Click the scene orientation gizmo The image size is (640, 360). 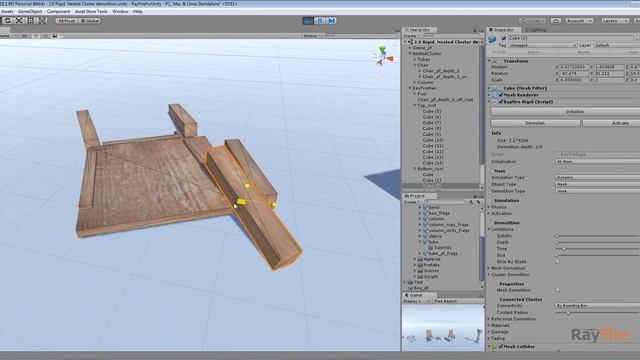click(x=382, y=56)
